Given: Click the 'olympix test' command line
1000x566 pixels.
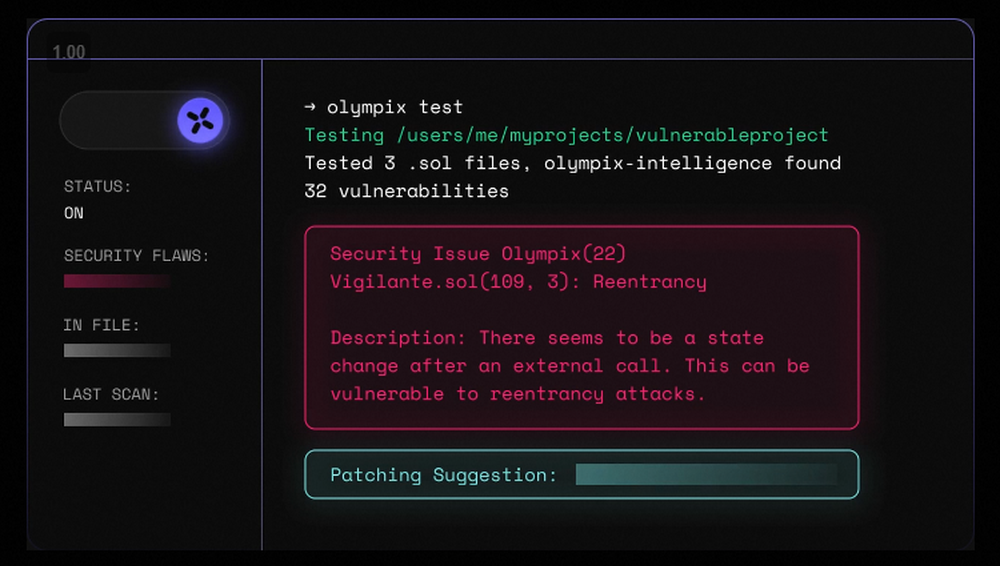Looking at the screenshot, I should (383, 107).
